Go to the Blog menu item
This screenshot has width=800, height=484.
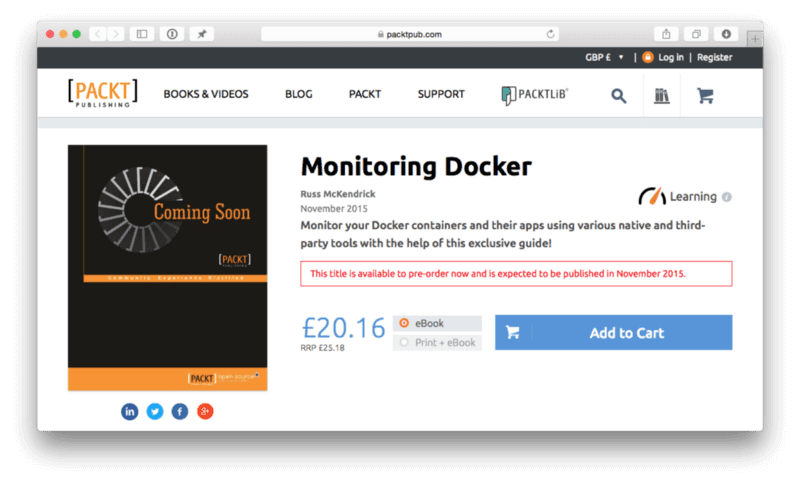pyautogui.click(x=299, y=95)
